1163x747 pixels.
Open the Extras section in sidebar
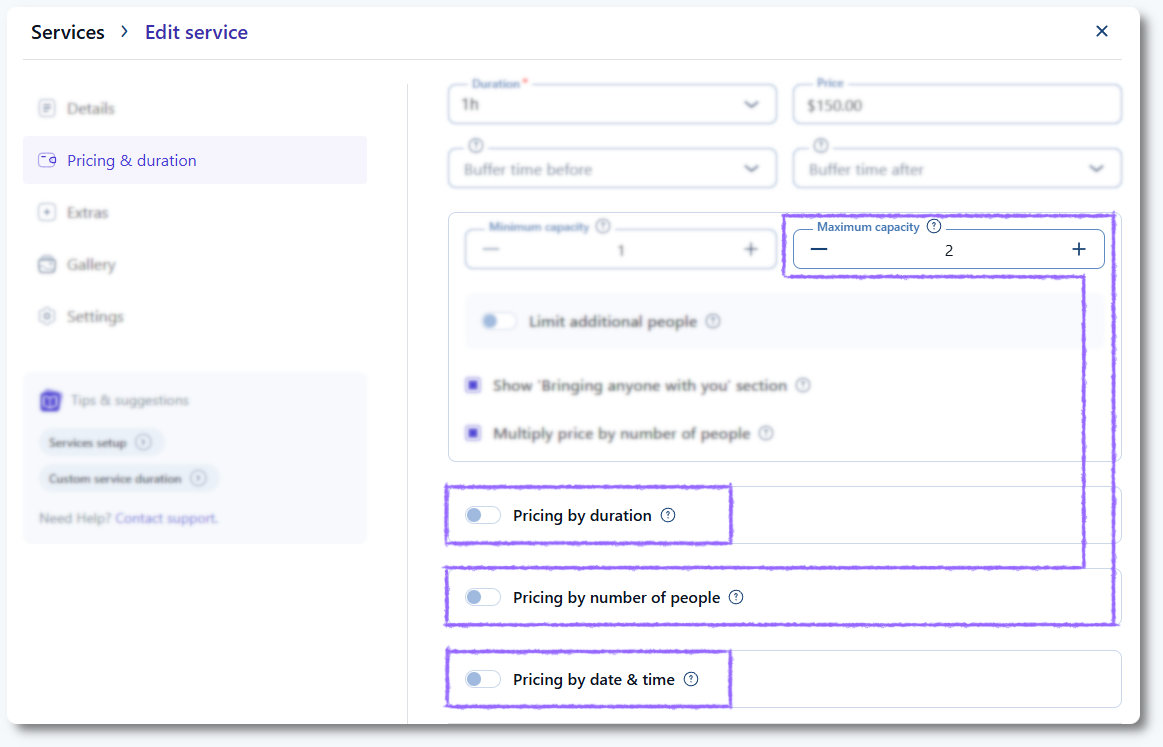pyautogui.click(x=87, y=213)
